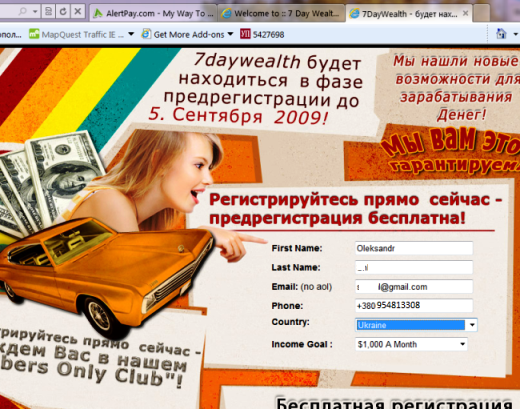The image size is (520, 409).
Task: Open MapQuest Traffic IE favorites link
Action: tap(82, 34)
